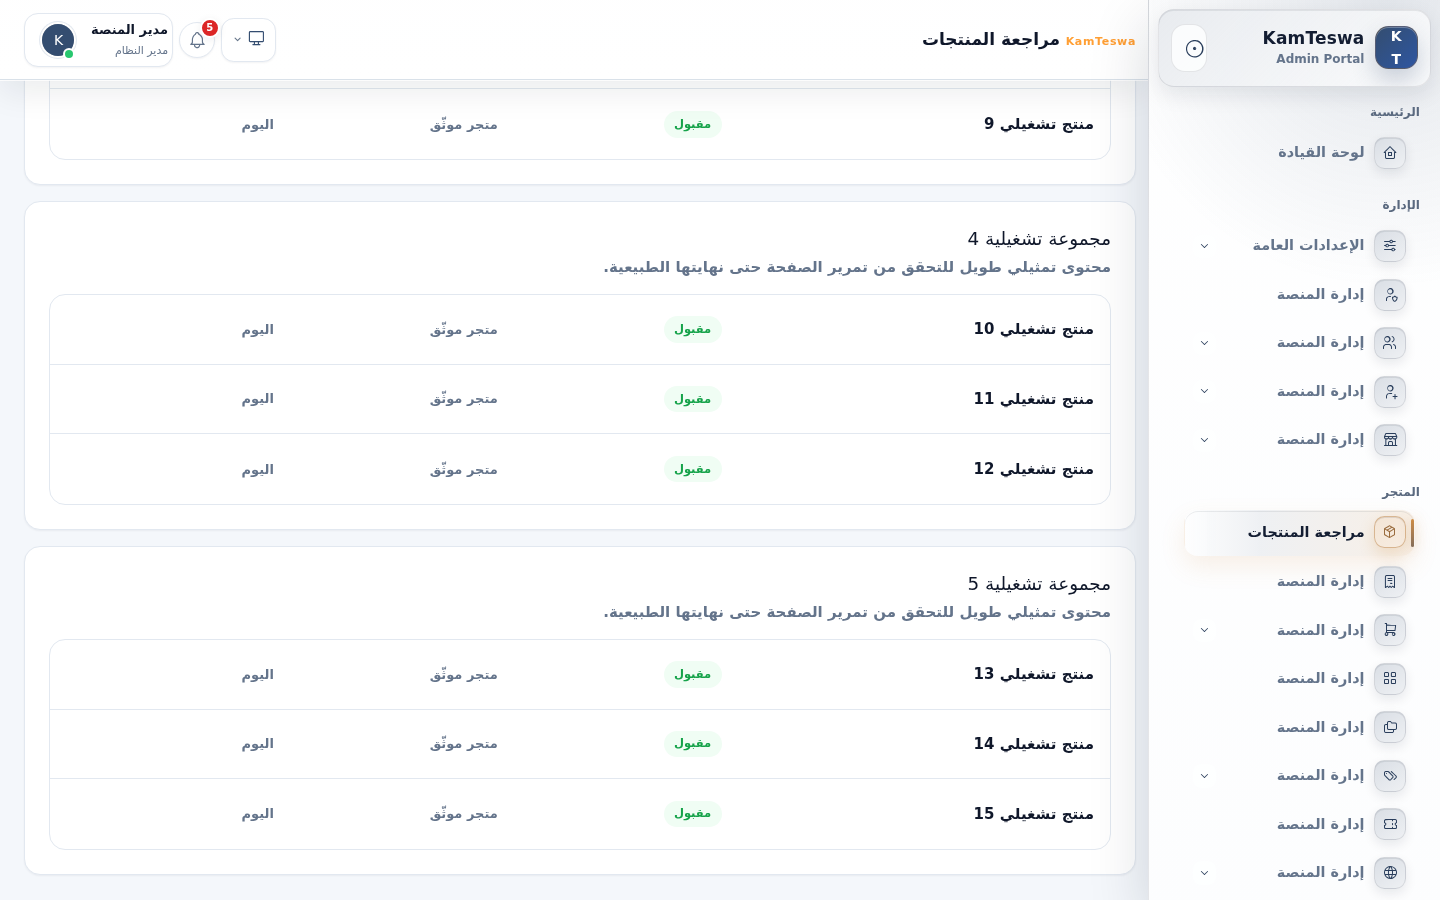Select the منتج تشغيلي 12 row

pos(580,469)
